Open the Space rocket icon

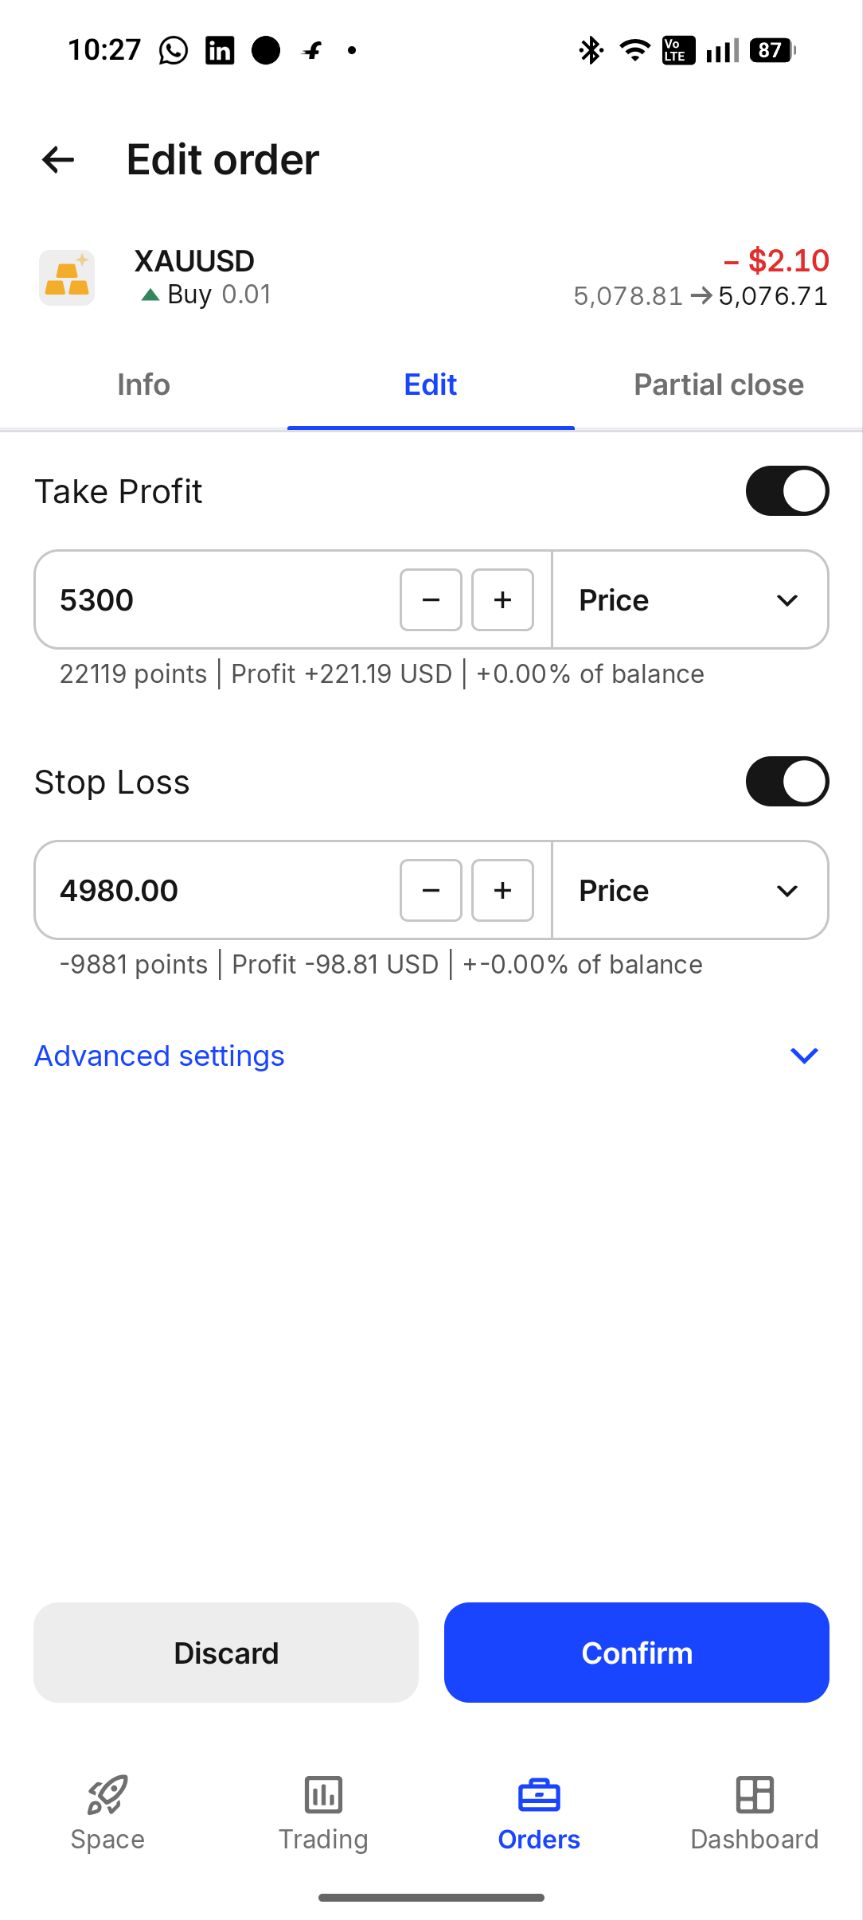coord(107,1795)
